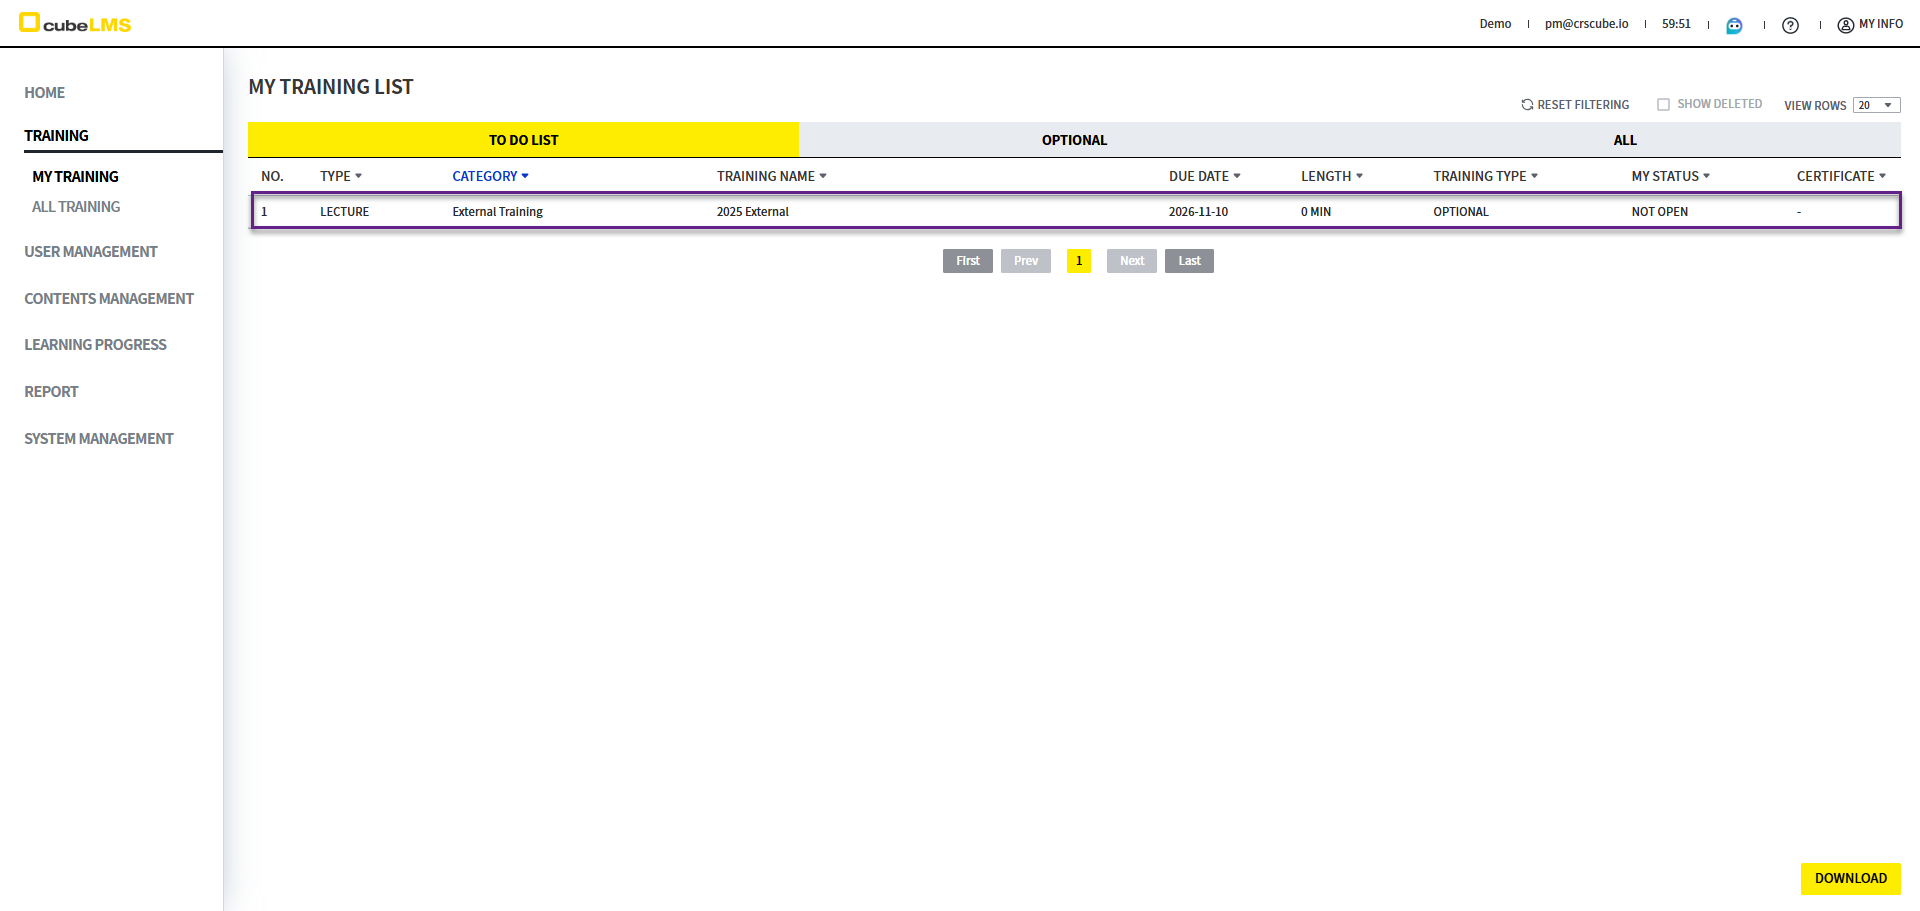This screenshot has width=1920, height=911.
Task: Open the Category column filter arrow
Action: coord(525,176)
